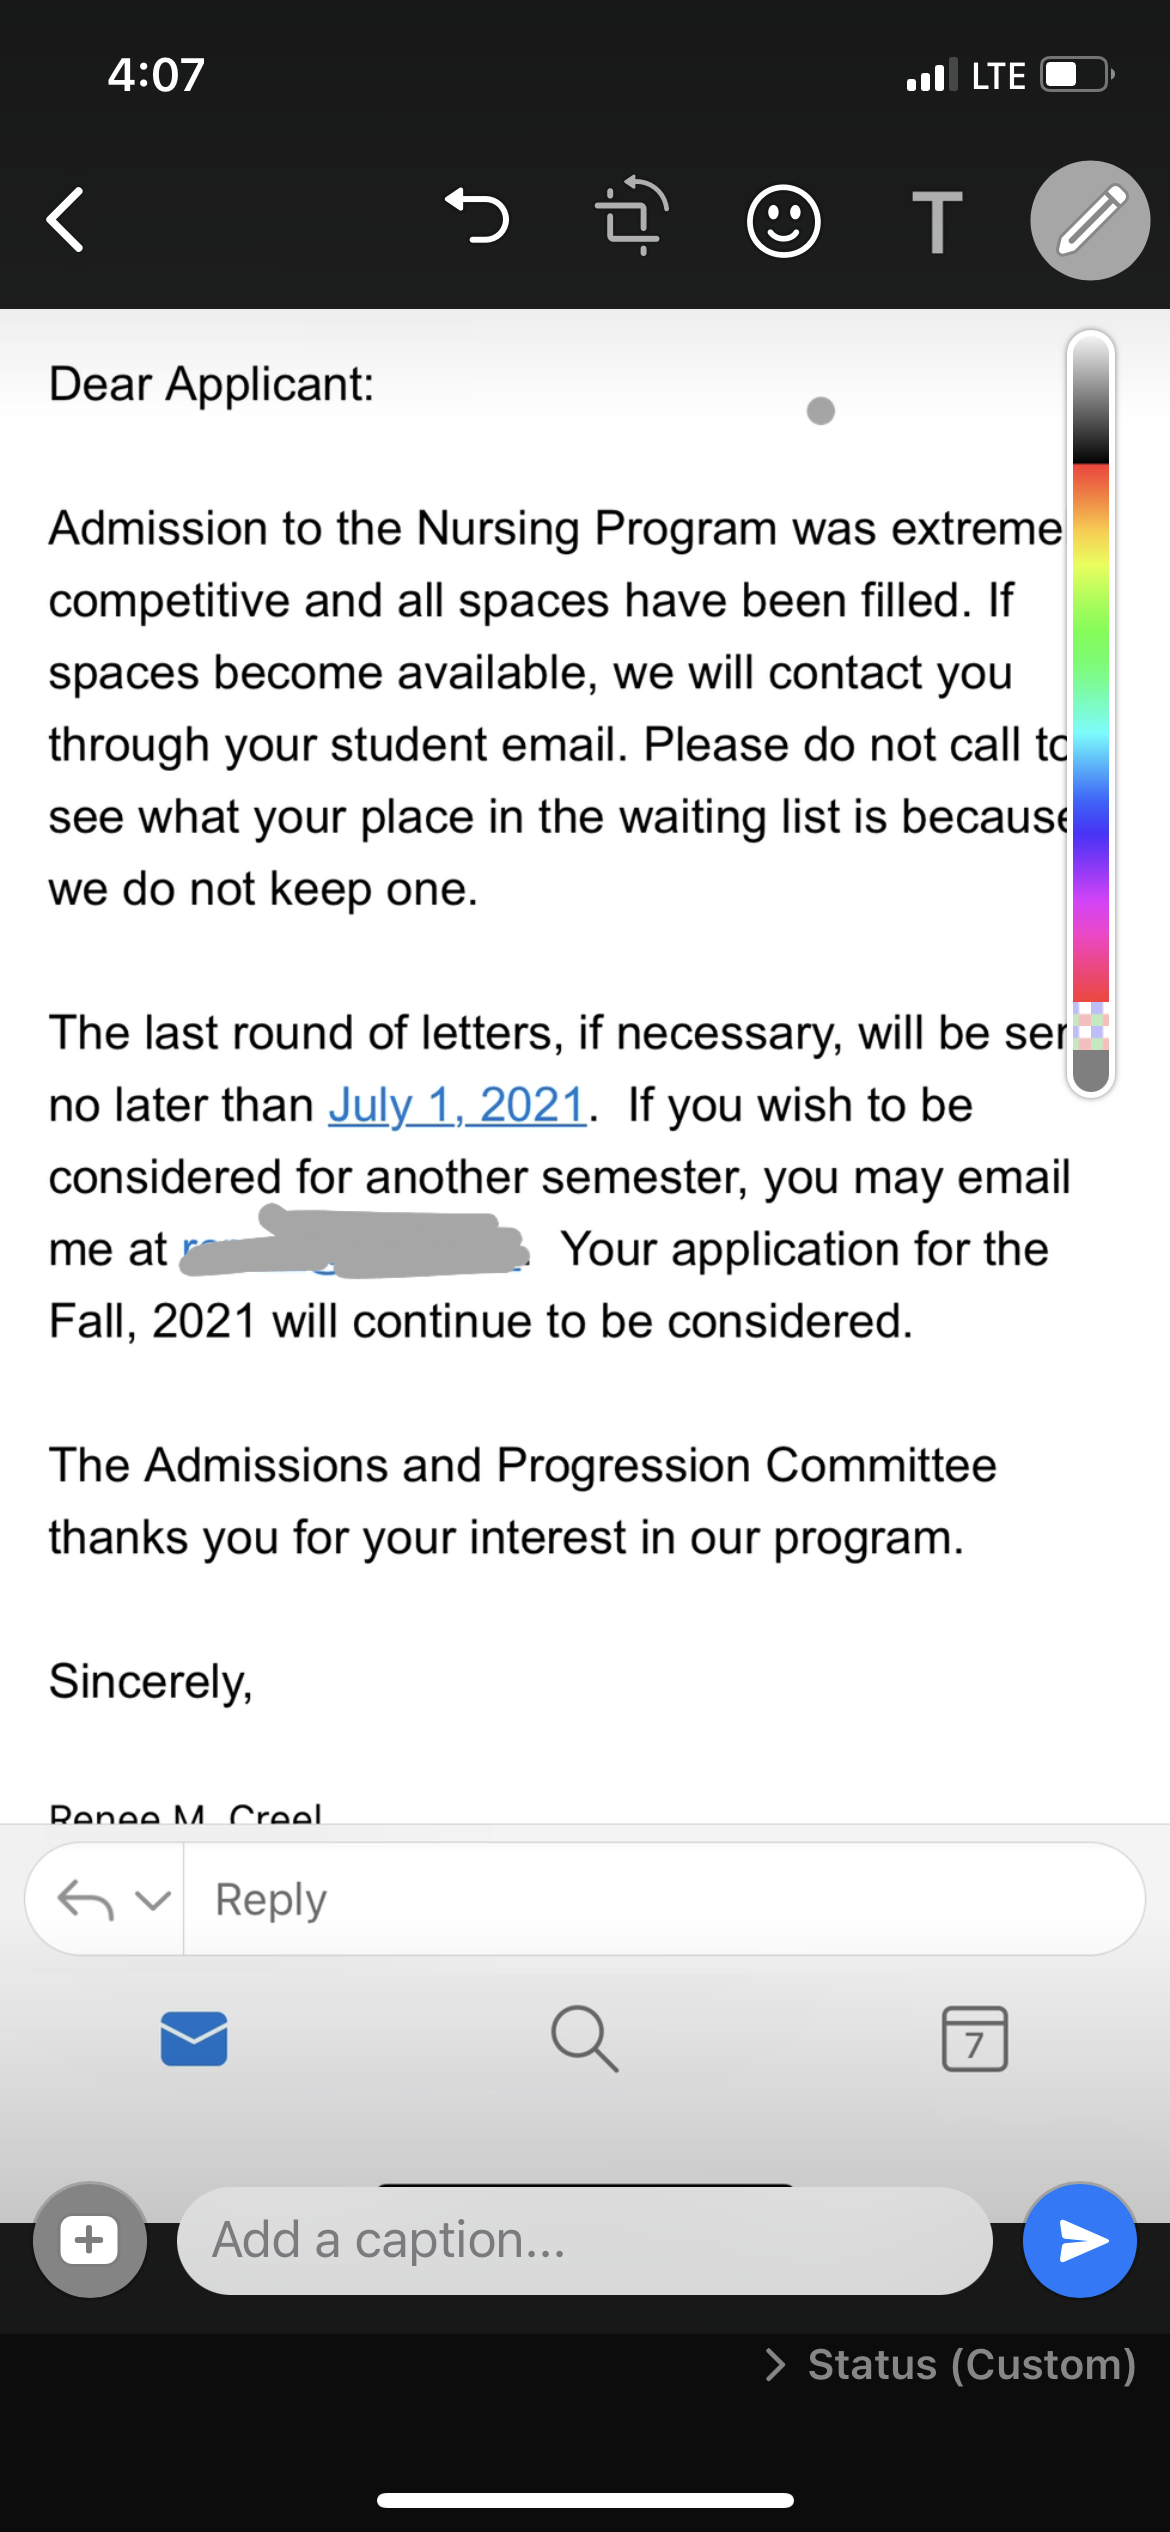Choose black on the color bar
The width and height of the screenshot is (1170, 2532).
coord(1091,440)
